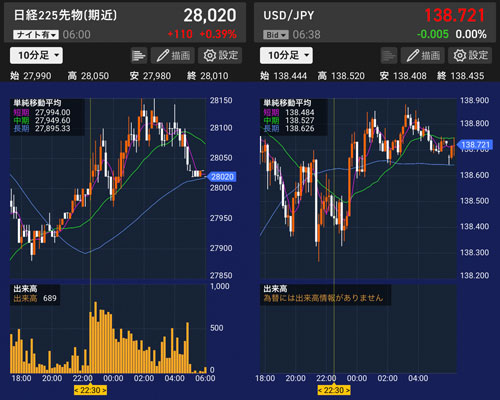Click the 描画 button on Nikkei chart
This screenshot has width=500, height=400.
tap(172, 55)
